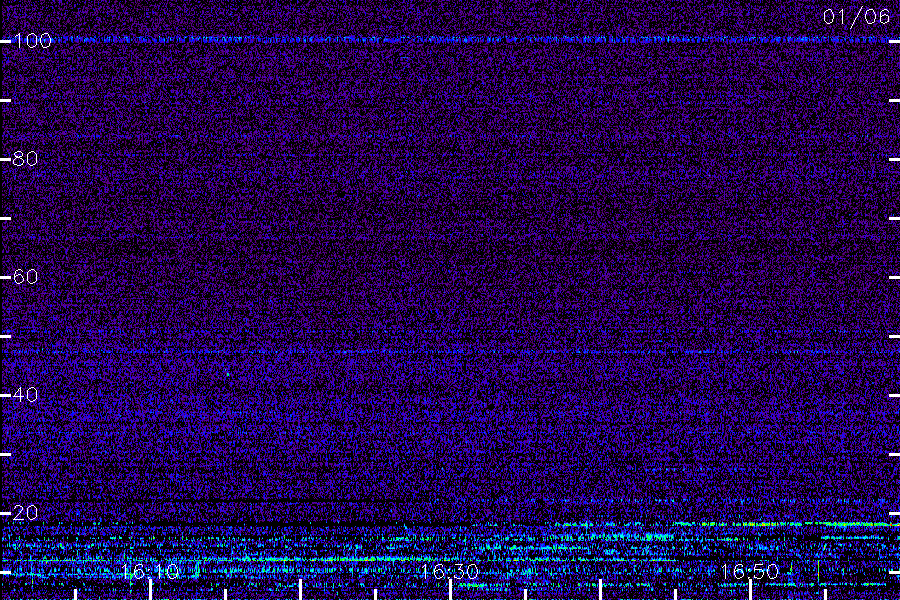Click the 100 frequency axis label

coord(32,41)
